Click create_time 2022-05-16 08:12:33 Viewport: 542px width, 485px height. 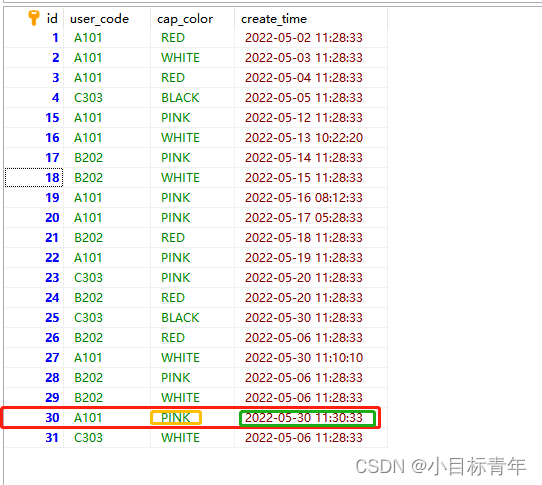tap(304, 198)
